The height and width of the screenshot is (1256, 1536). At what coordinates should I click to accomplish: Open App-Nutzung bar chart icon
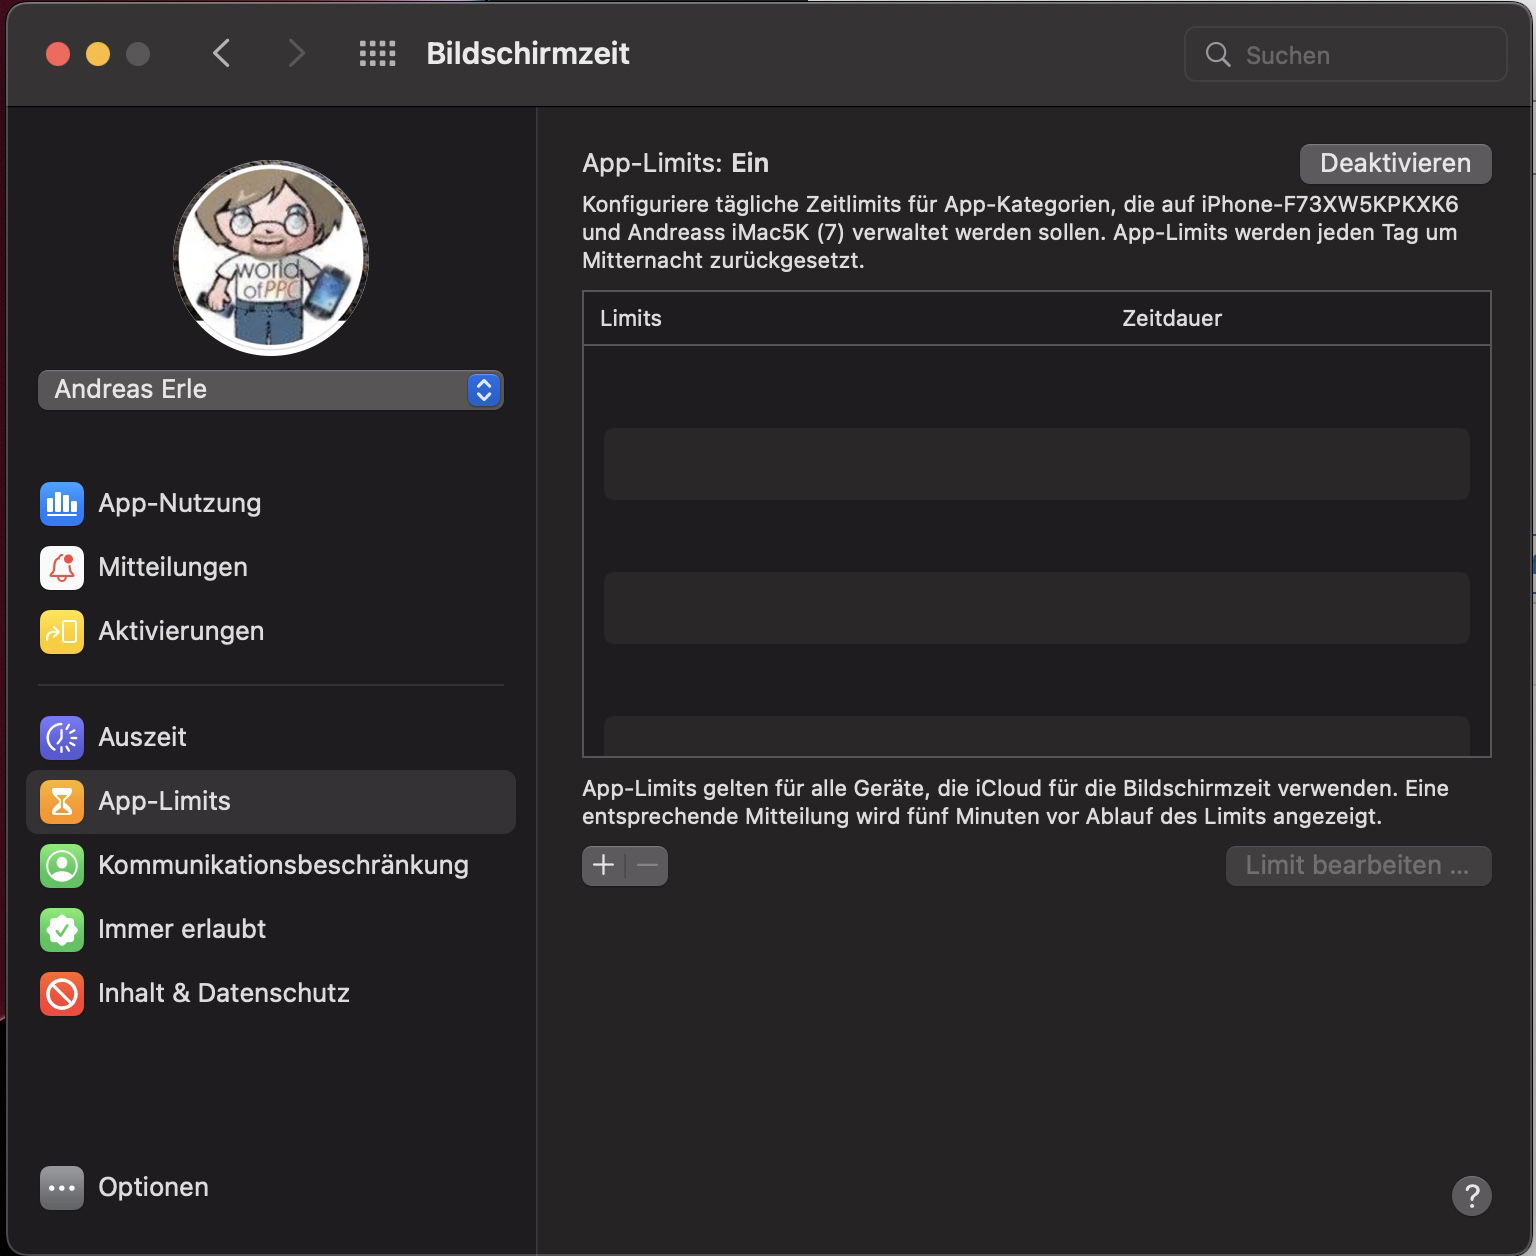[62, 503]
